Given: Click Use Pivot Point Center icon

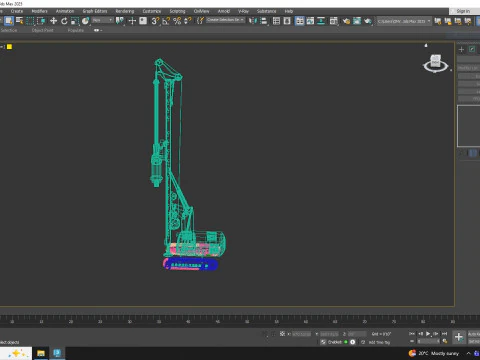Looking at the screenshot, I should [x=120, y=21].
